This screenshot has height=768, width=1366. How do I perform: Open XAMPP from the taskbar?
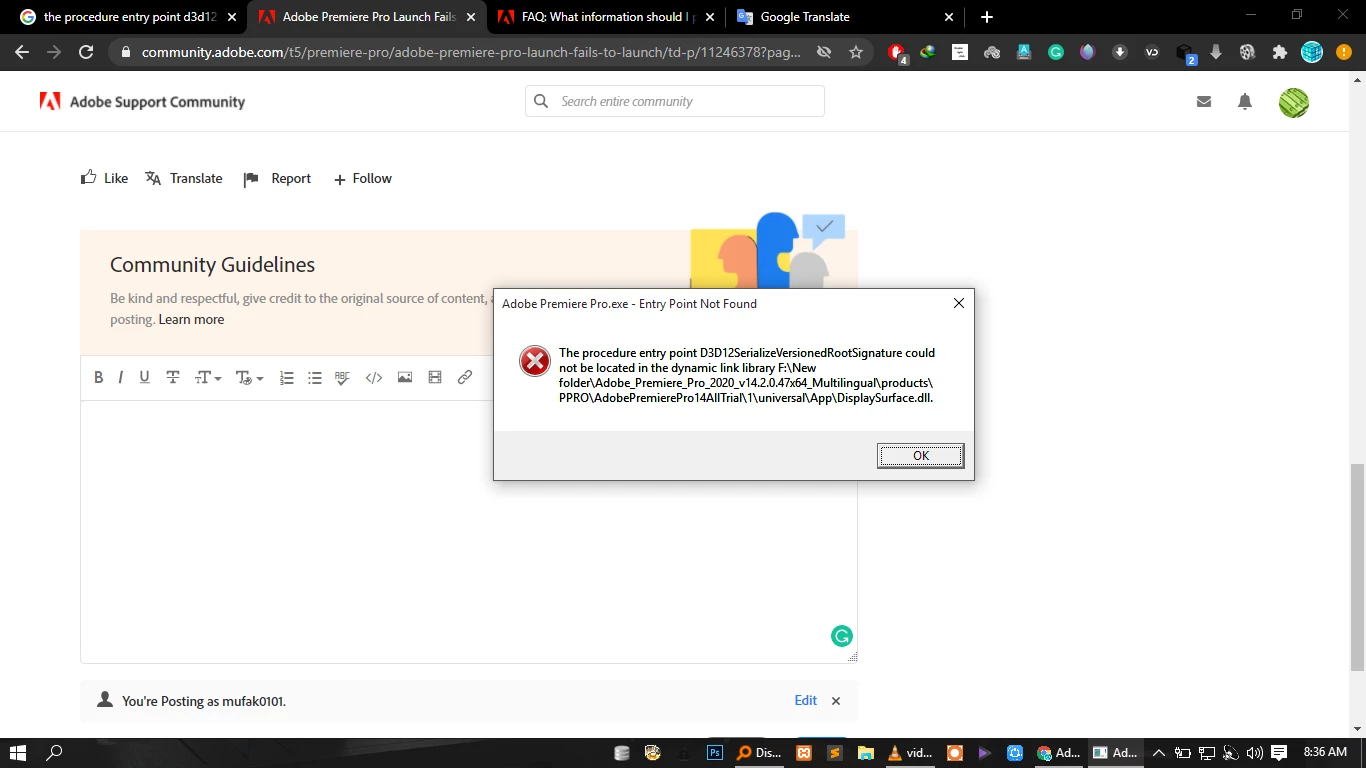804,753
